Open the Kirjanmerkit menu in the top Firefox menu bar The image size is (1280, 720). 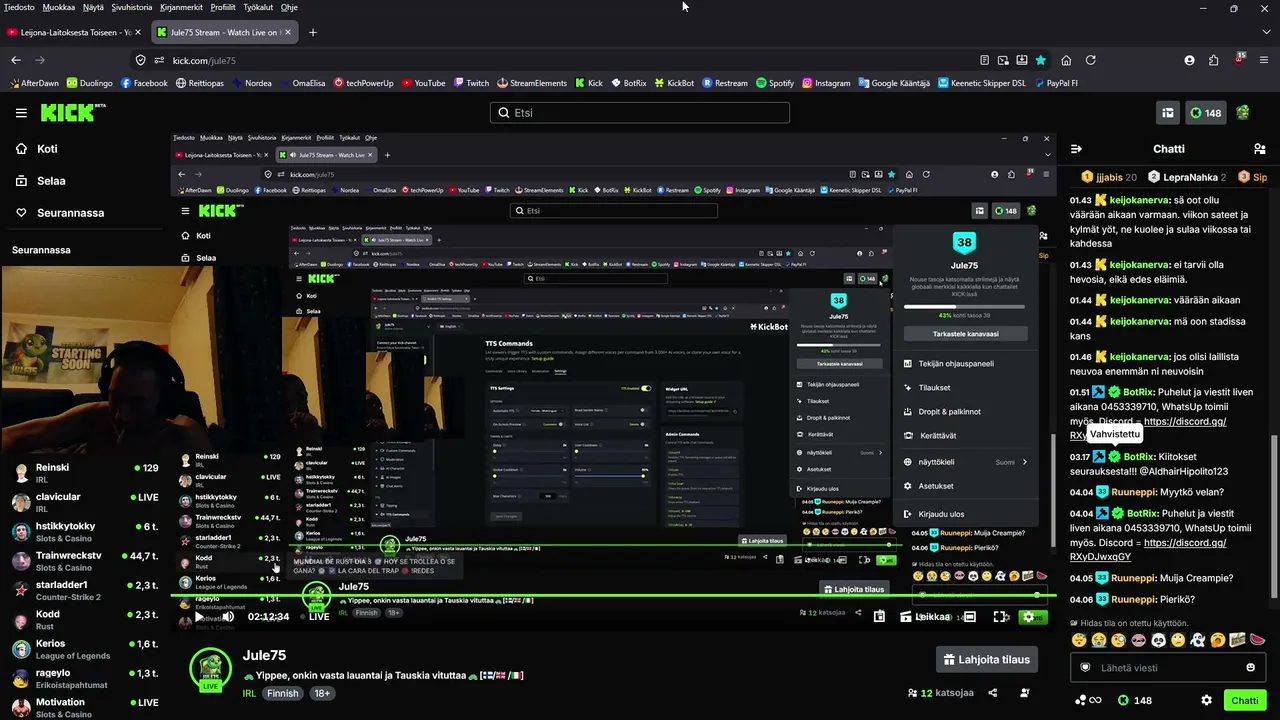[181, 7]
